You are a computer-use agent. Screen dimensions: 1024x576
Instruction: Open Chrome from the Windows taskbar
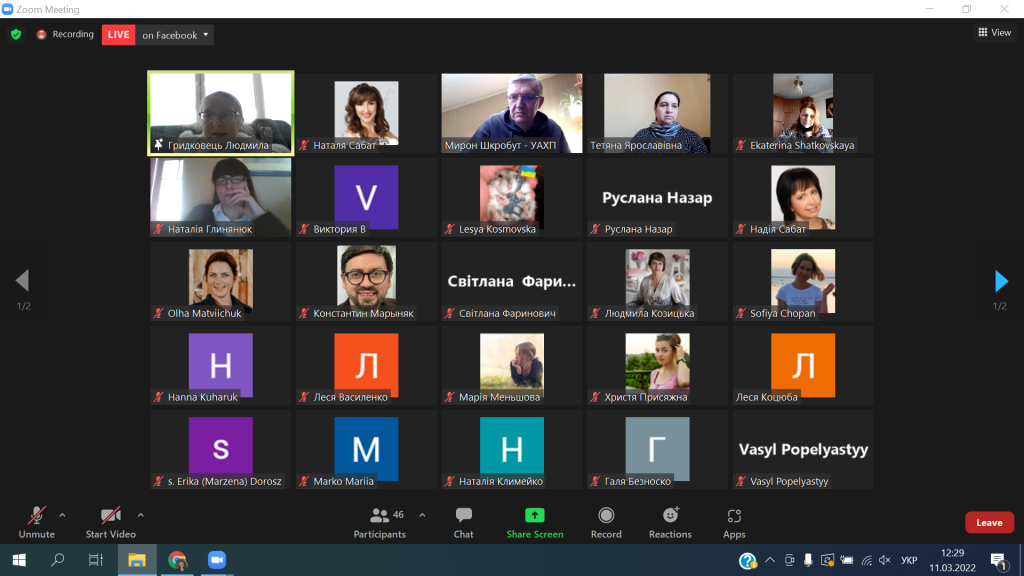177,560
